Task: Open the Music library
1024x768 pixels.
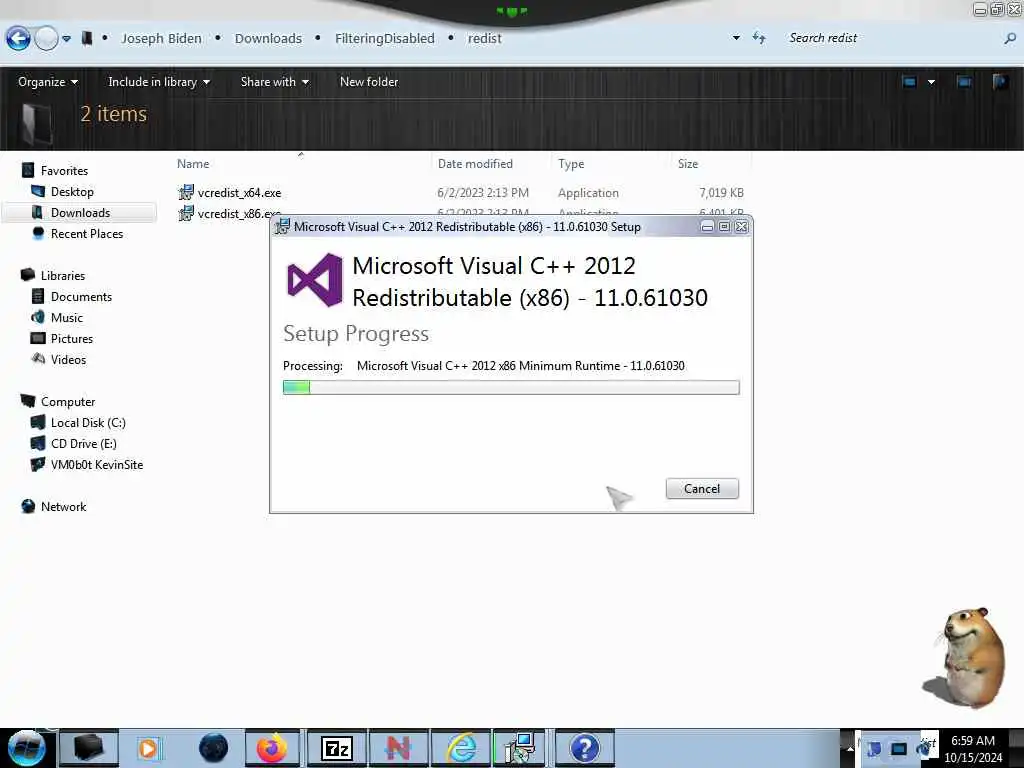Action: [x=67, y=317]
